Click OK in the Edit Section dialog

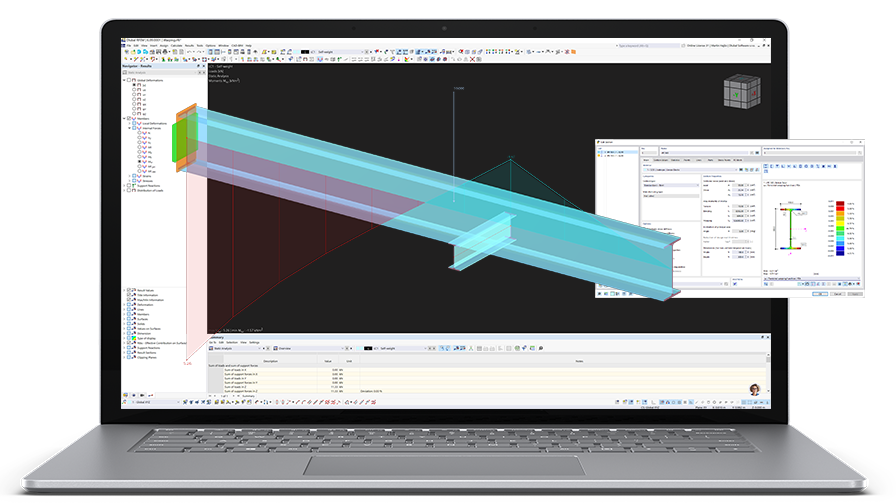pyautogui.click(x=820, y=294)
